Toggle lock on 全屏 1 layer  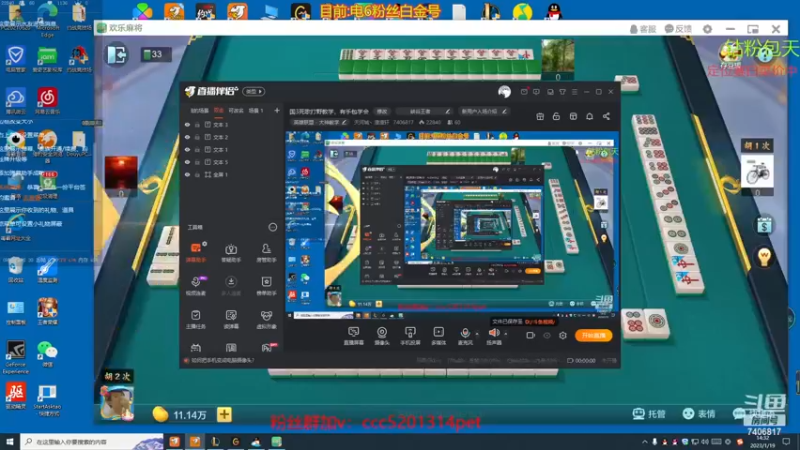197,174
